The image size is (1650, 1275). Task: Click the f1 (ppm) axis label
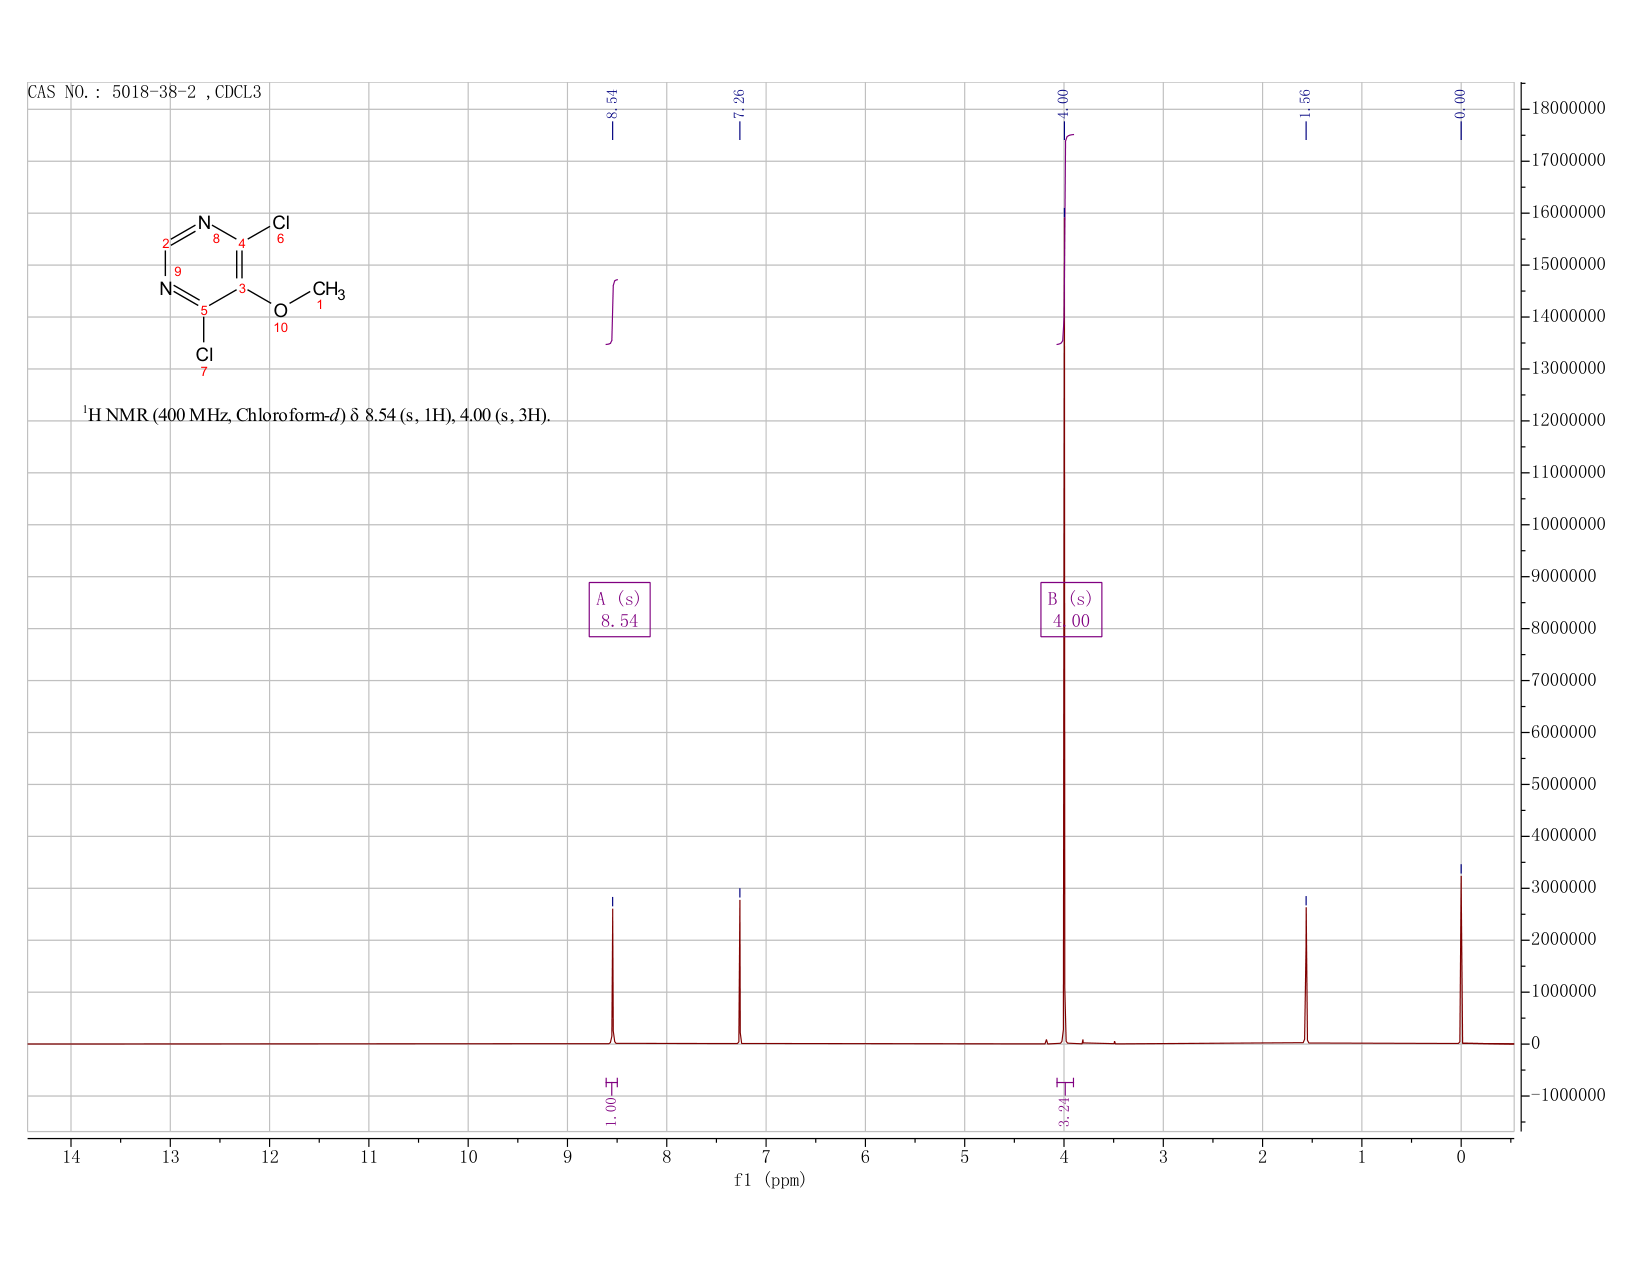pyautogui.click(x=769, y=1180)
